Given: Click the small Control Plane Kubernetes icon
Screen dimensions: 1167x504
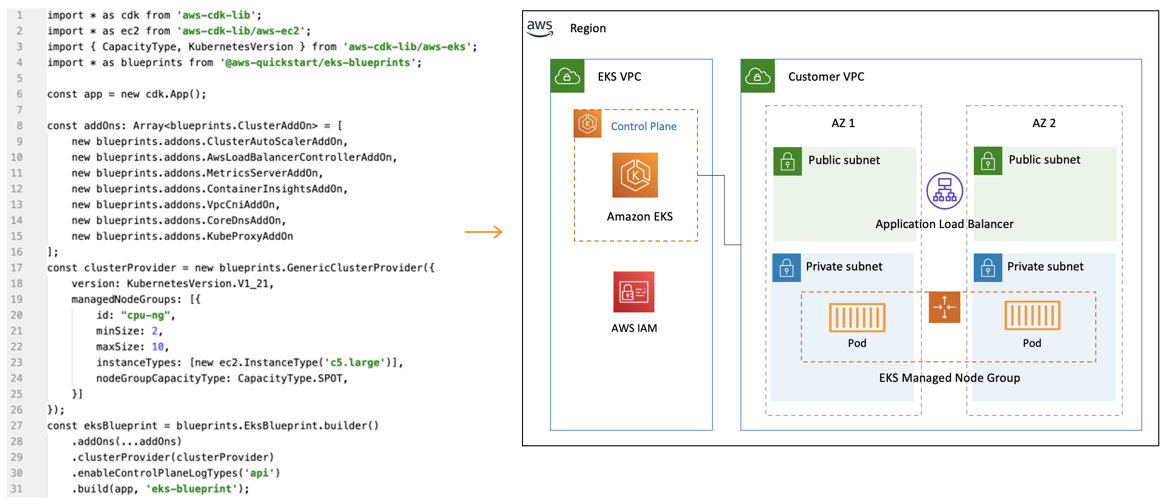Looking at the screenshot, I should (587, 124).
